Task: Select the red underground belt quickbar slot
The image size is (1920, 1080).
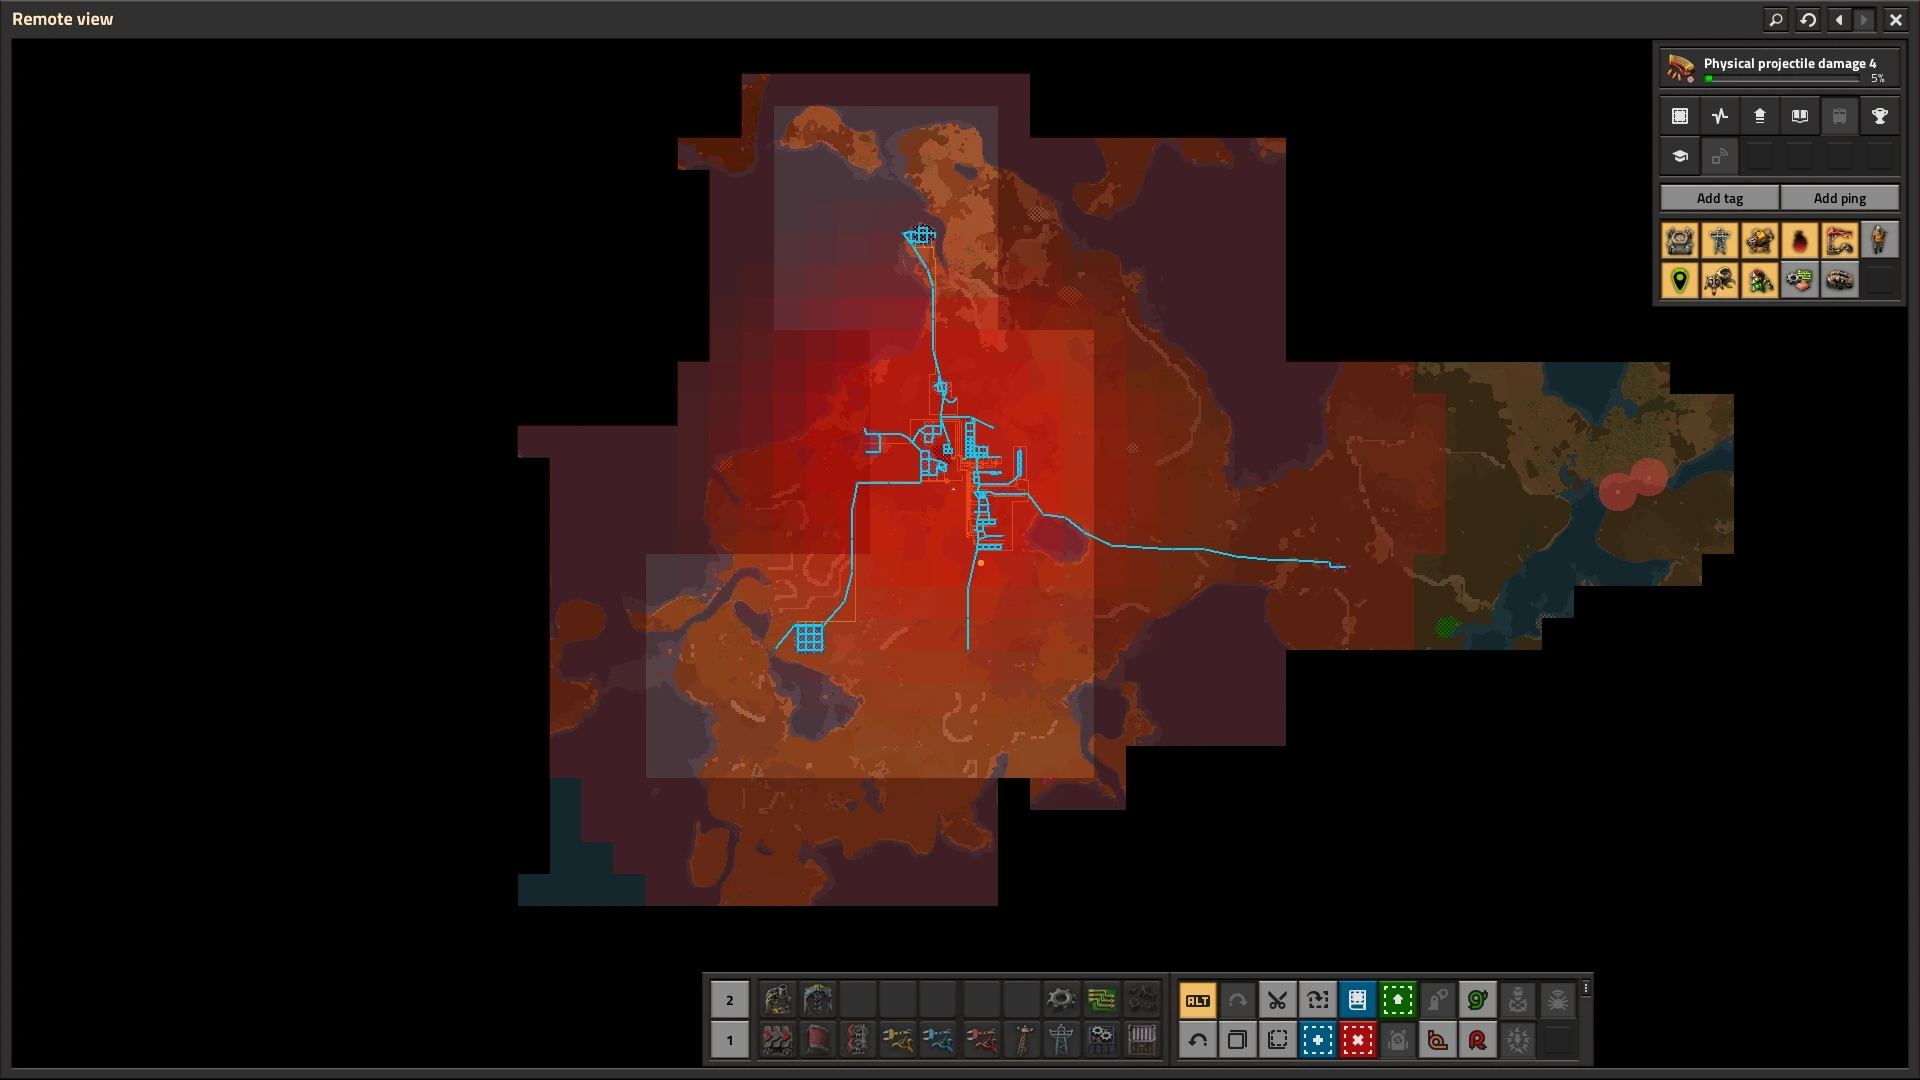Action: pyautogui.click(x=817, y=1040)
